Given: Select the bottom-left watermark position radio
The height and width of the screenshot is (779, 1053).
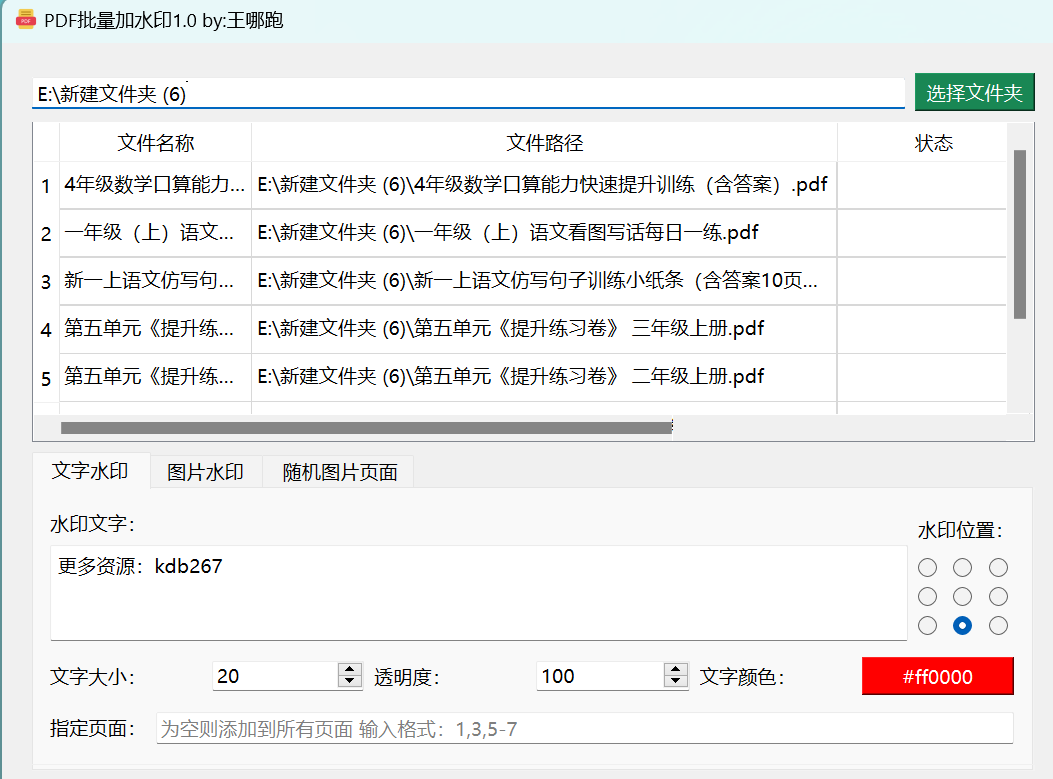Looking at the screenshot, I should click(927, 626).
